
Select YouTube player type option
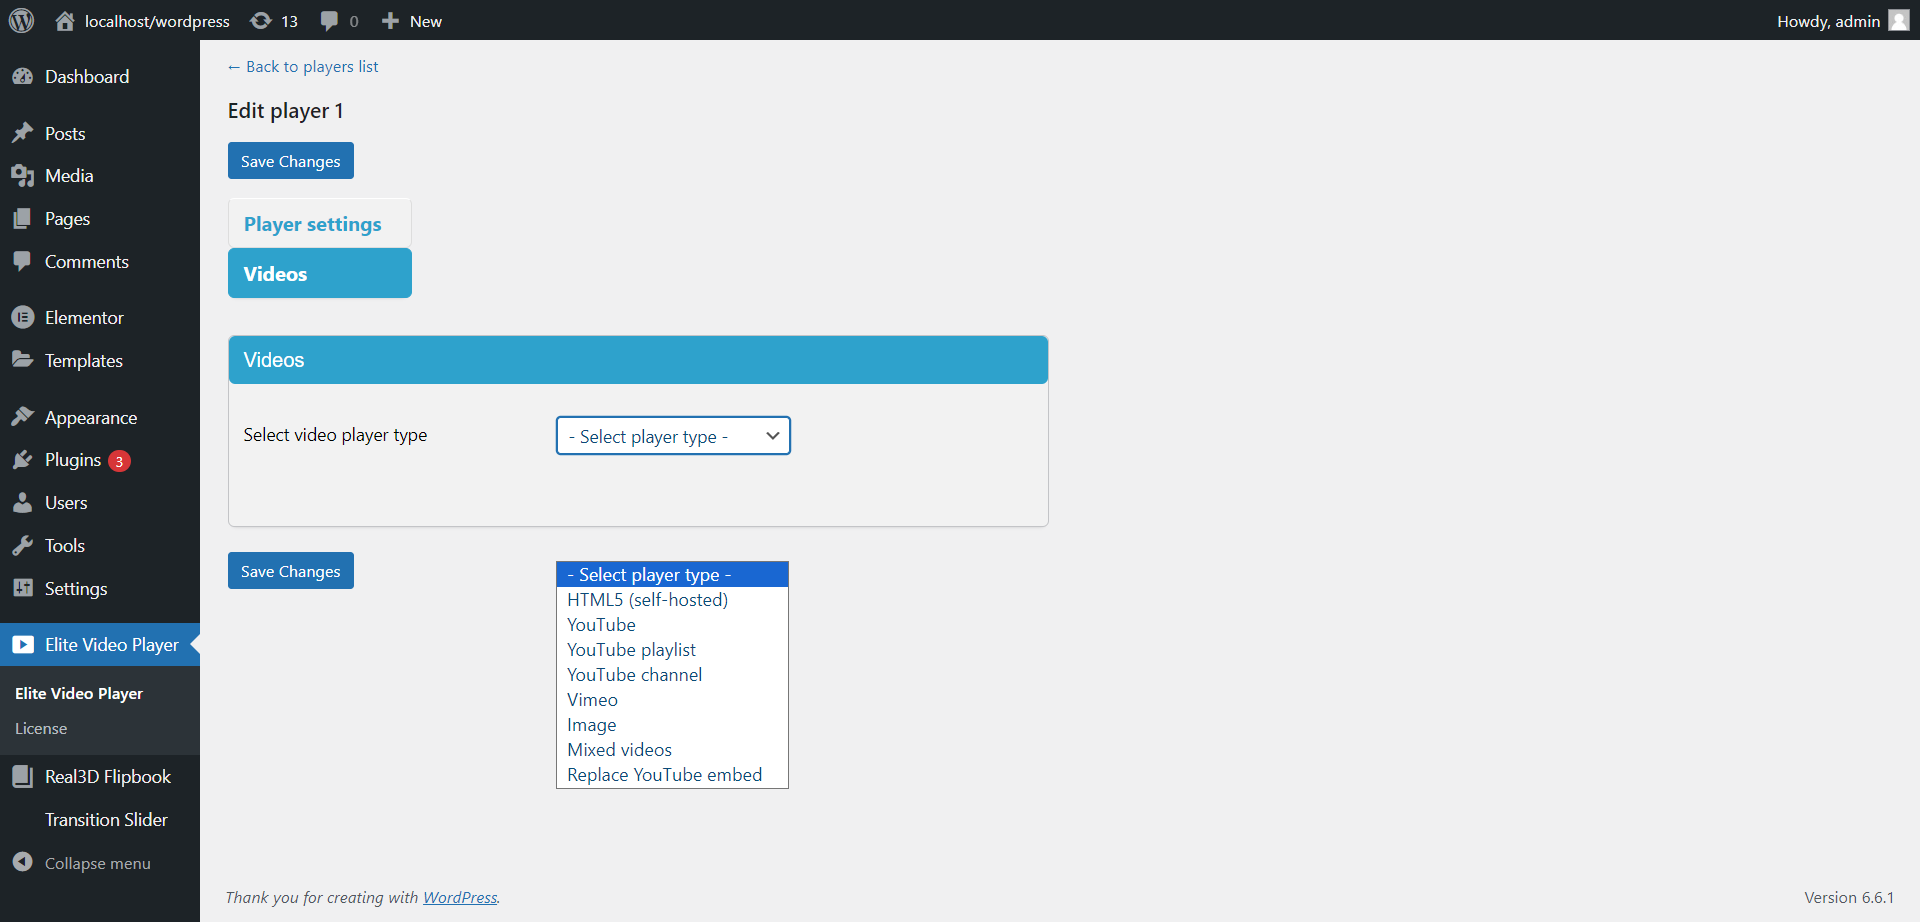[x=672, y=625]
